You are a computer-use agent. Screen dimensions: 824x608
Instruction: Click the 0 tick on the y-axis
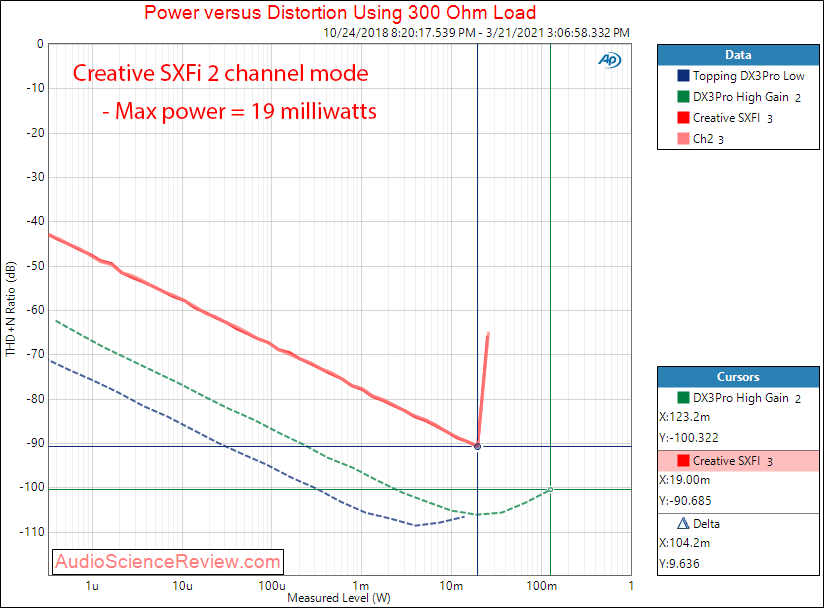[40, 44]
